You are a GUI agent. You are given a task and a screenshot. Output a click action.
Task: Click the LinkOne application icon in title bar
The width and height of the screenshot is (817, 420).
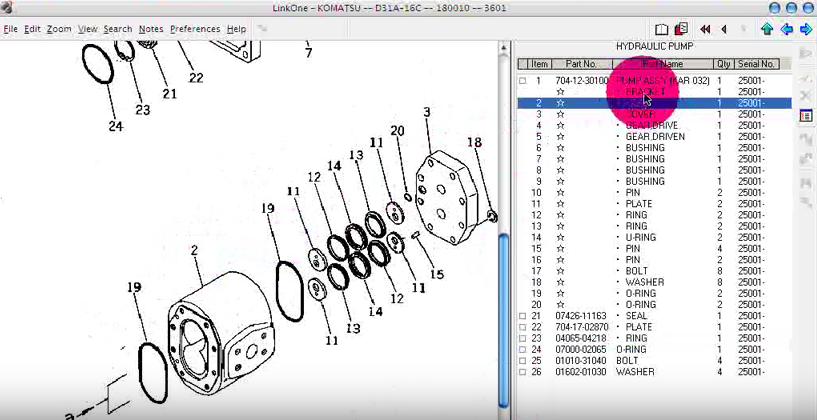6,7
